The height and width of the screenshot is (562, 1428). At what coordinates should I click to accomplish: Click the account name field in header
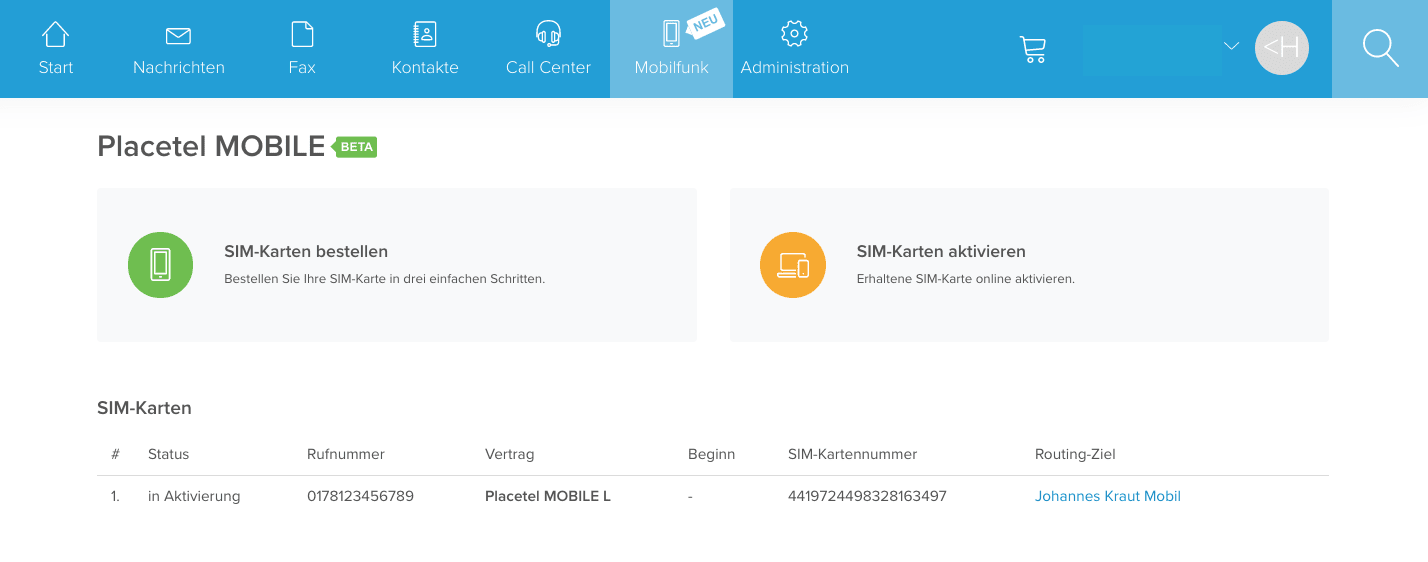pos(1152,49)
